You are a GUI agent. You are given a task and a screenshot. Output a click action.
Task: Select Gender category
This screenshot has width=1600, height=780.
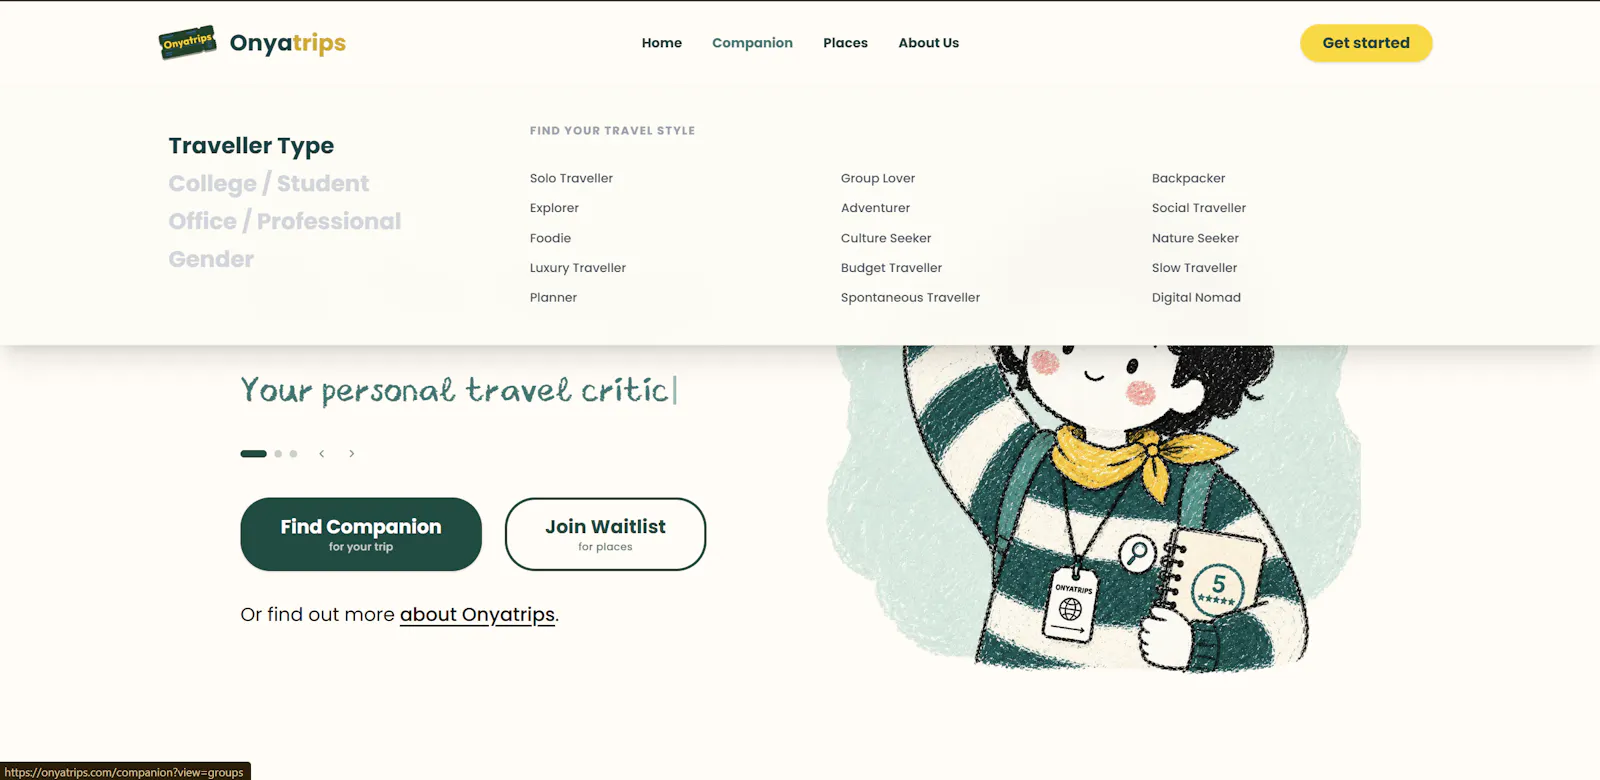pyautogui.click(x=211, y=259)
